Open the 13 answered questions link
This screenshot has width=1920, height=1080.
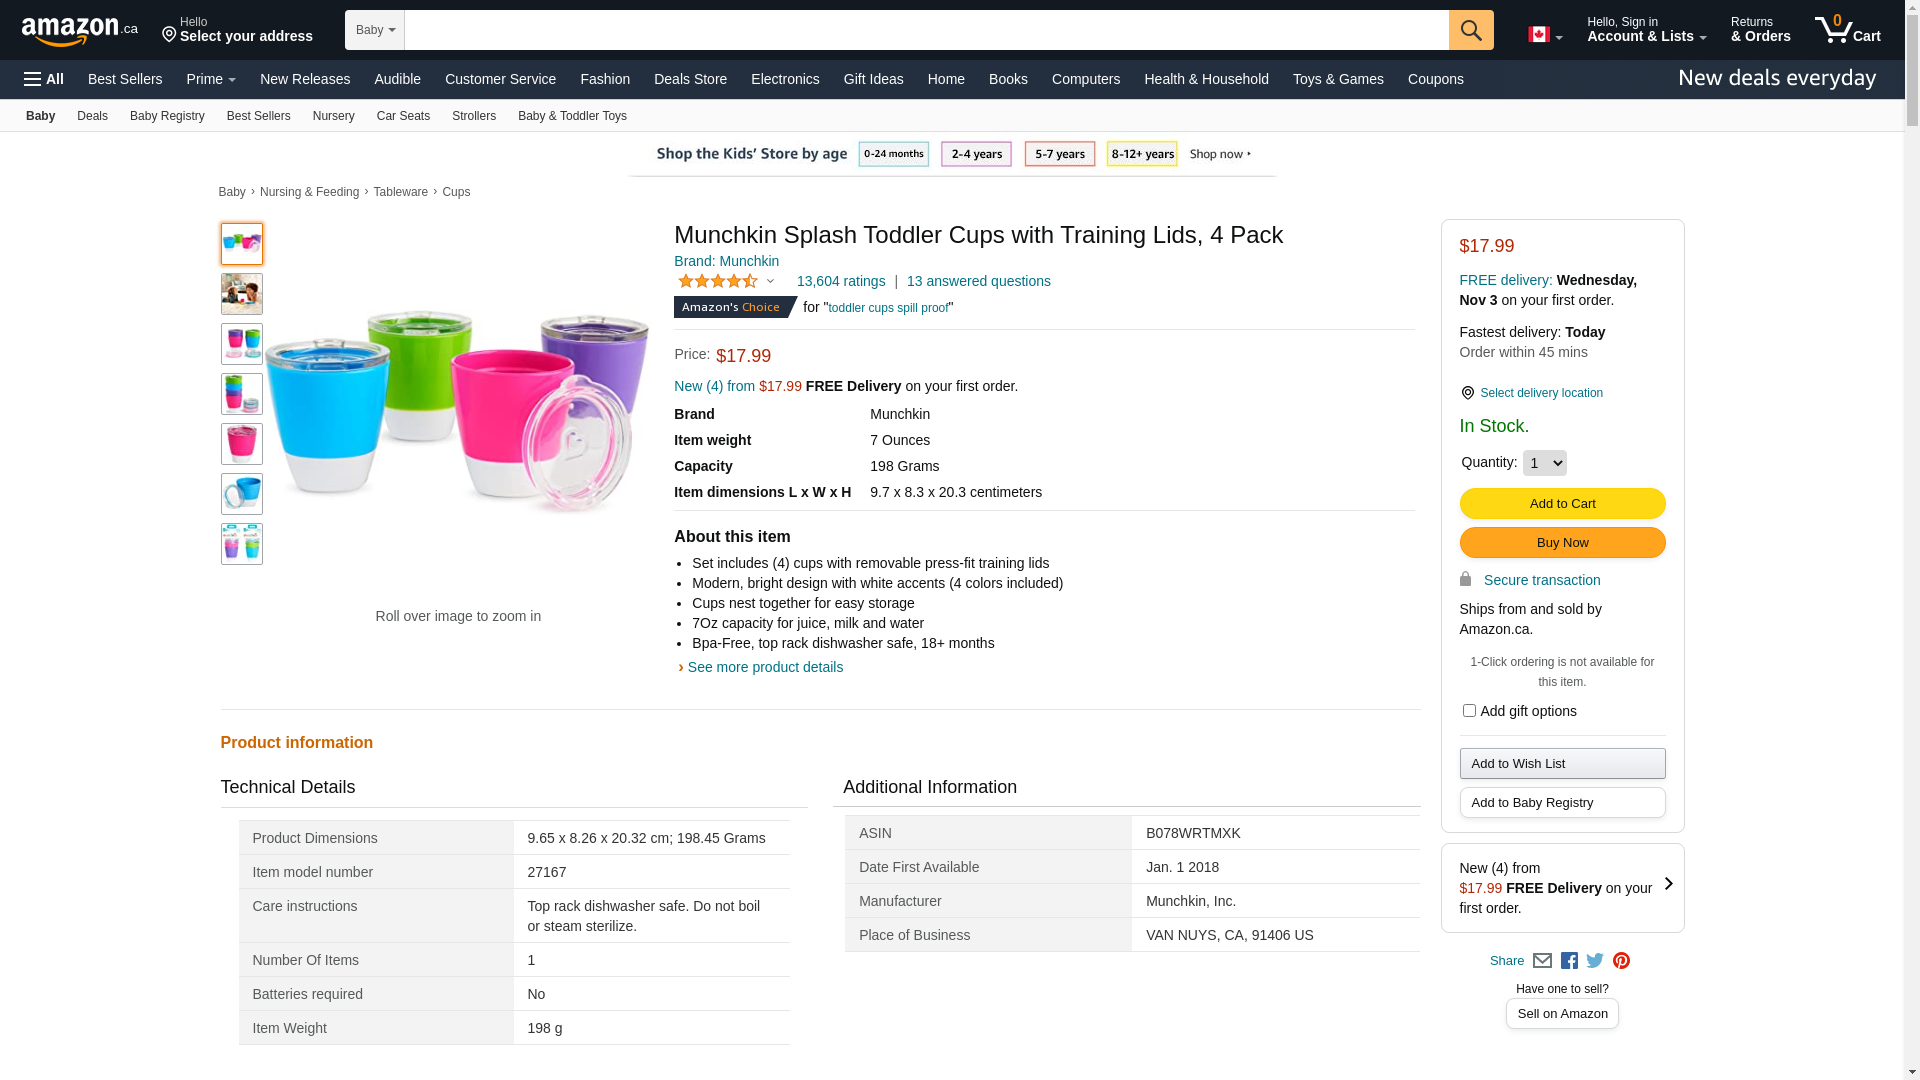(x=978, y=282)
